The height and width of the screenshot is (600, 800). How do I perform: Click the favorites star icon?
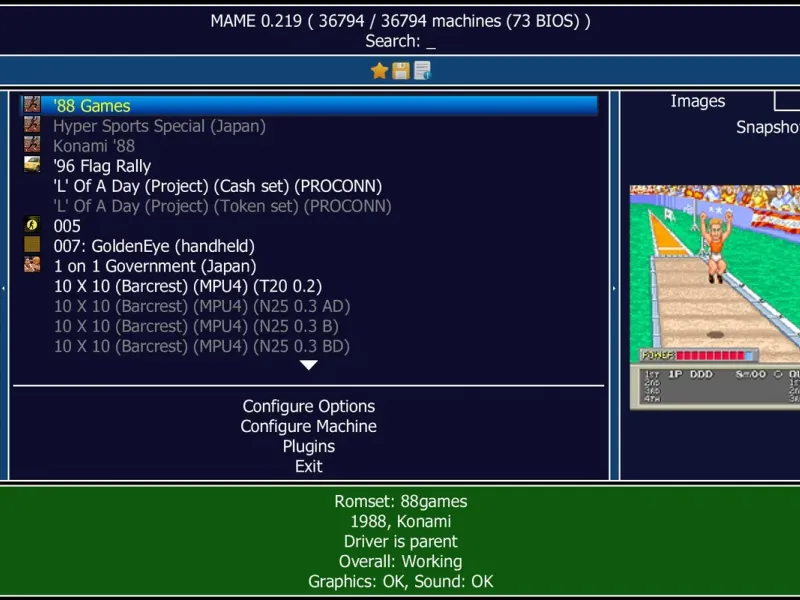(x=379, y=71)
